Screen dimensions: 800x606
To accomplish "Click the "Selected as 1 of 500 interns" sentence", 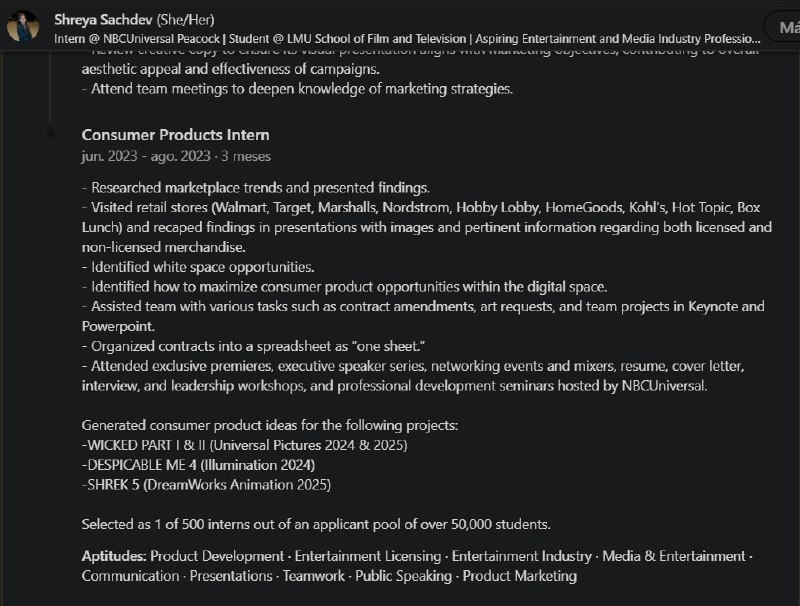I will pyautogui.click(x=316, y=524).
